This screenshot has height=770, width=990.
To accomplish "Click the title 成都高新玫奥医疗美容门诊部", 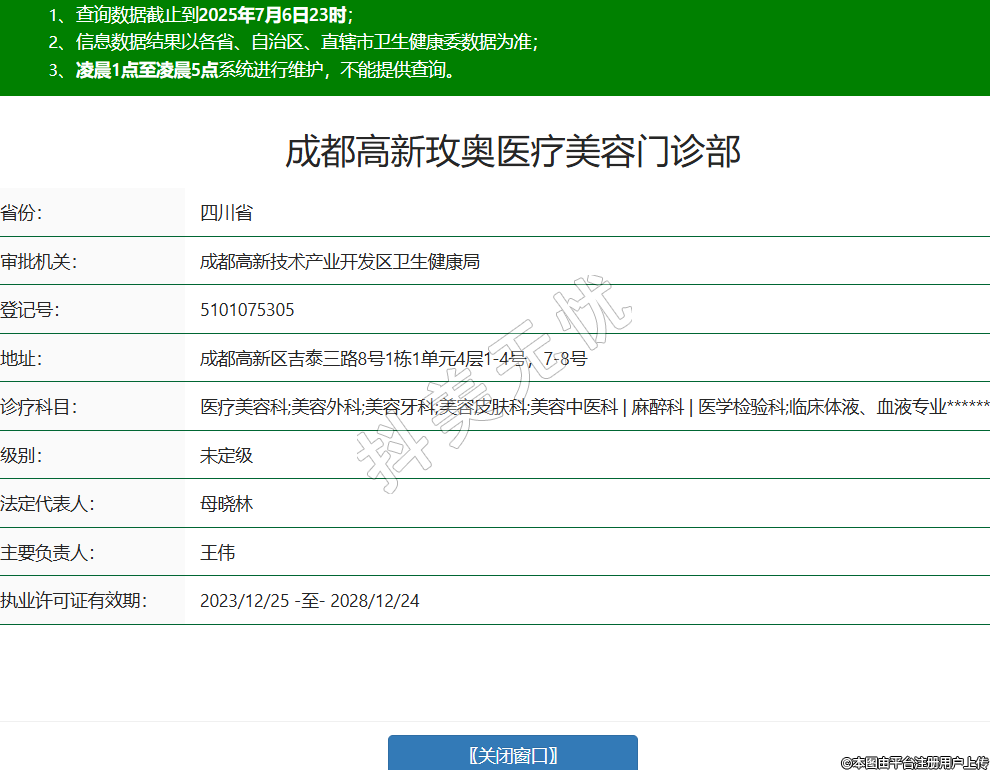I will 512,152.
